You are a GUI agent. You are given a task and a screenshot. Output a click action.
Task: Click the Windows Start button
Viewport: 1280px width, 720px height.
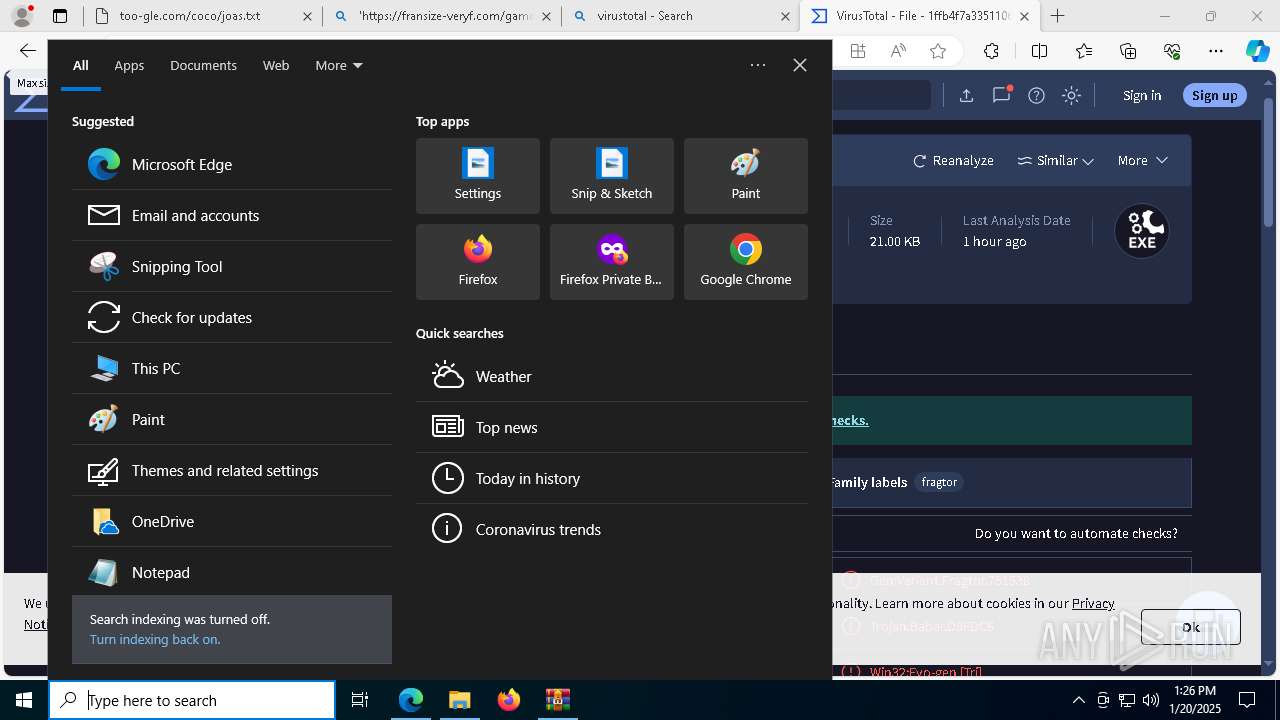(x=24, y=700)
